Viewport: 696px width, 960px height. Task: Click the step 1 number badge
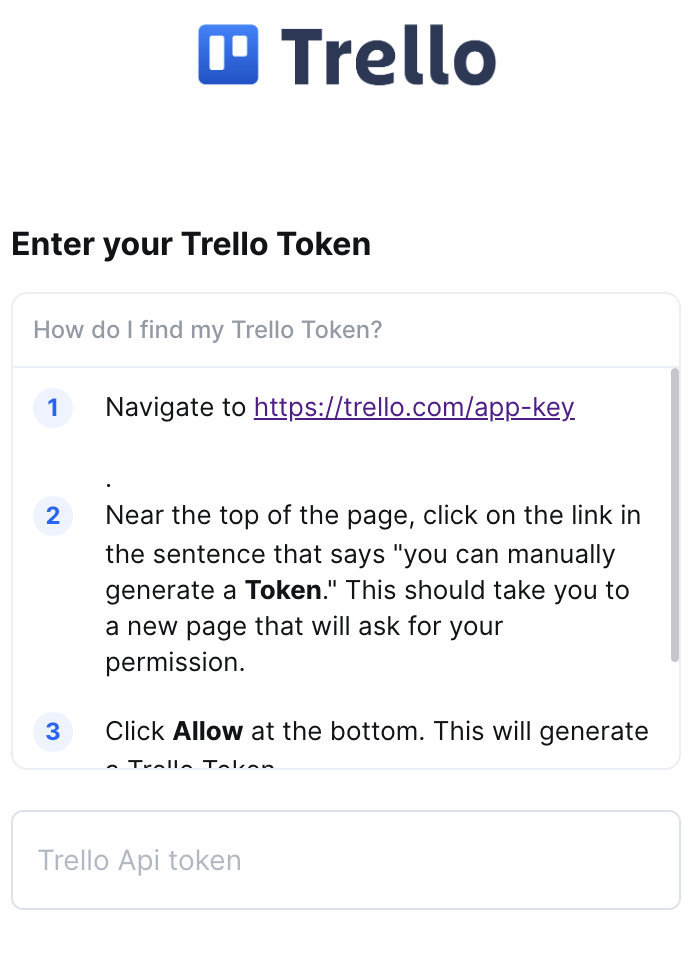pyautogui.click(x=53, y=408)
